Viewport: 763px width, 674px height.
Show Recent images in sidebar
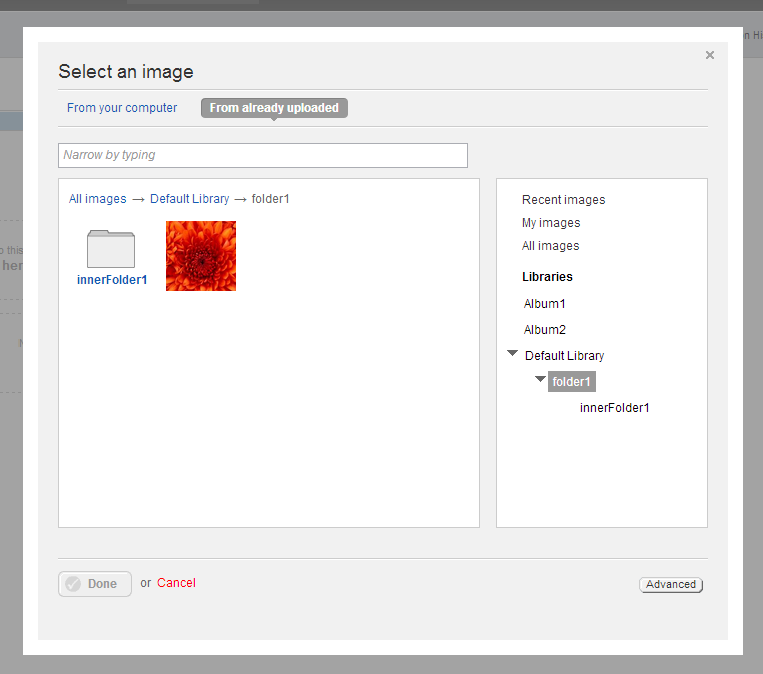pyautogui.click(x=563, y=200)
